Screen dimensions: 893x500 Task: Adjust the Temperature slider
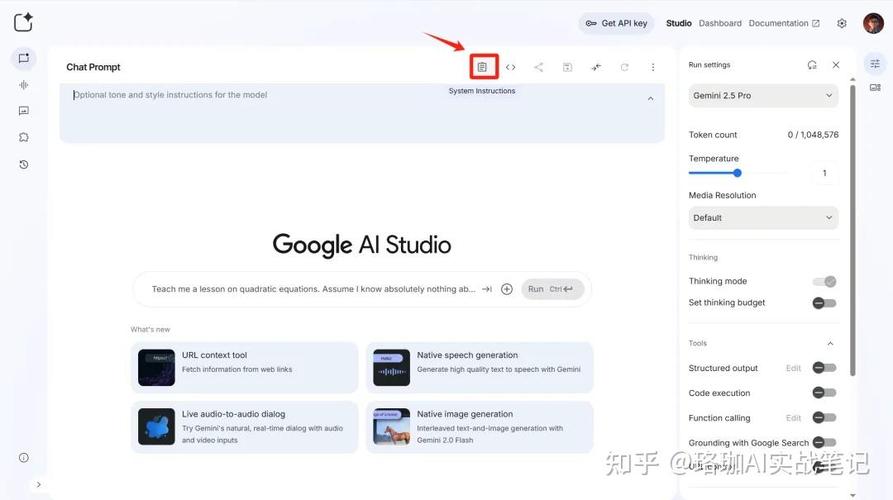coord(737,173)
